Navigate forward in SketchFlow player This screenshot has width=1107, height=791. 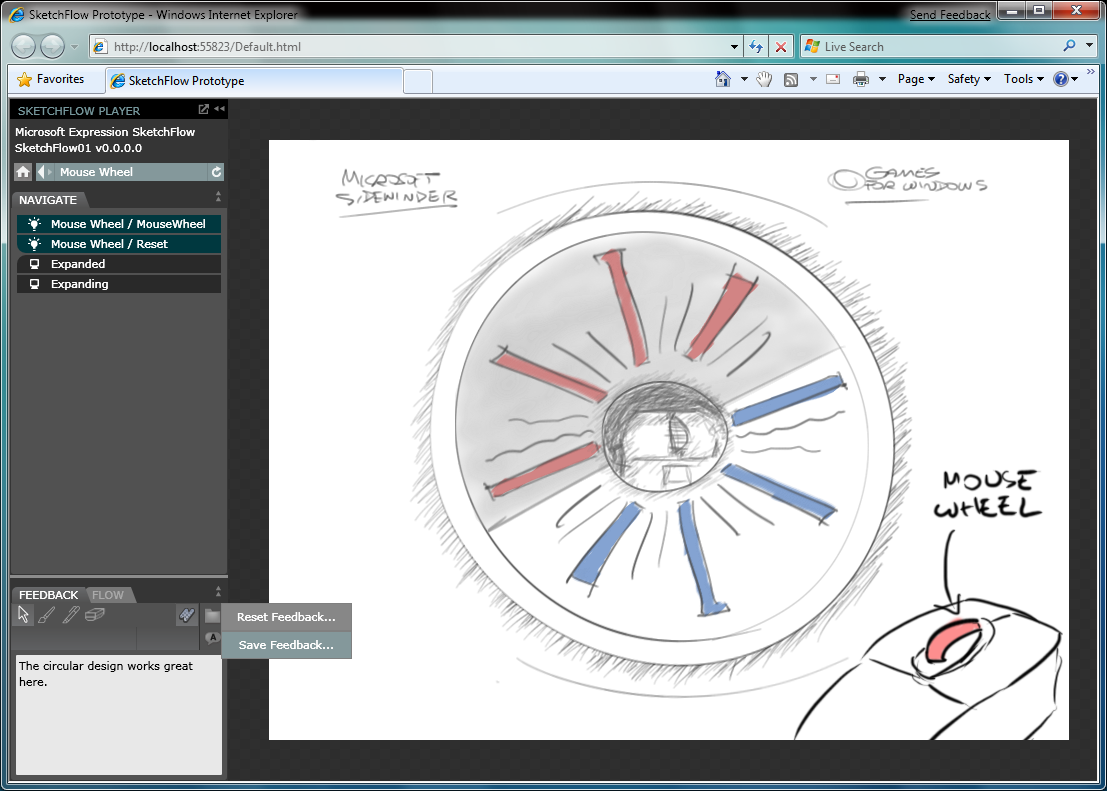click(x=50, y=172)
